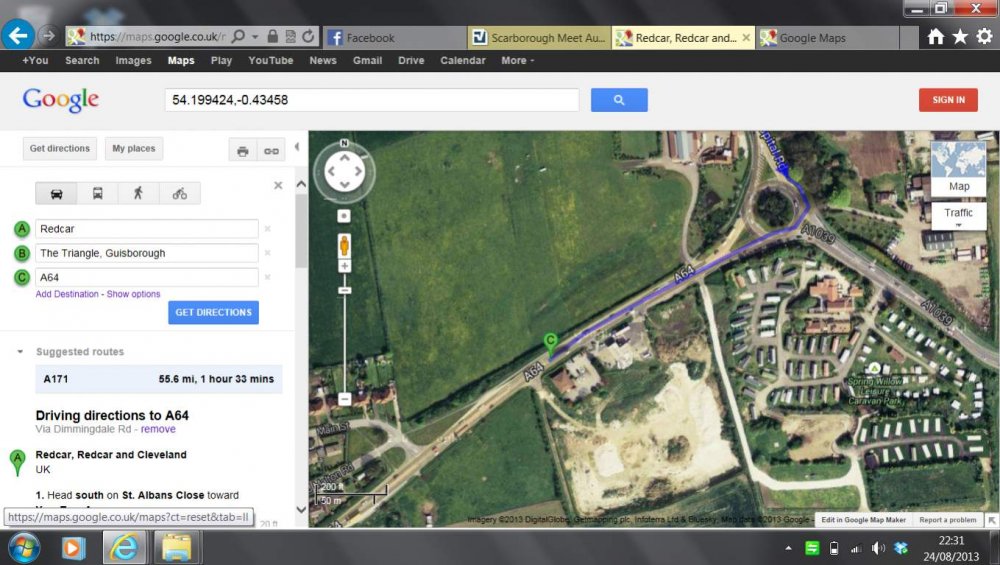Click the Add Destination link
This screenshot has width=1000, height=565.
[x=67, y=294]
